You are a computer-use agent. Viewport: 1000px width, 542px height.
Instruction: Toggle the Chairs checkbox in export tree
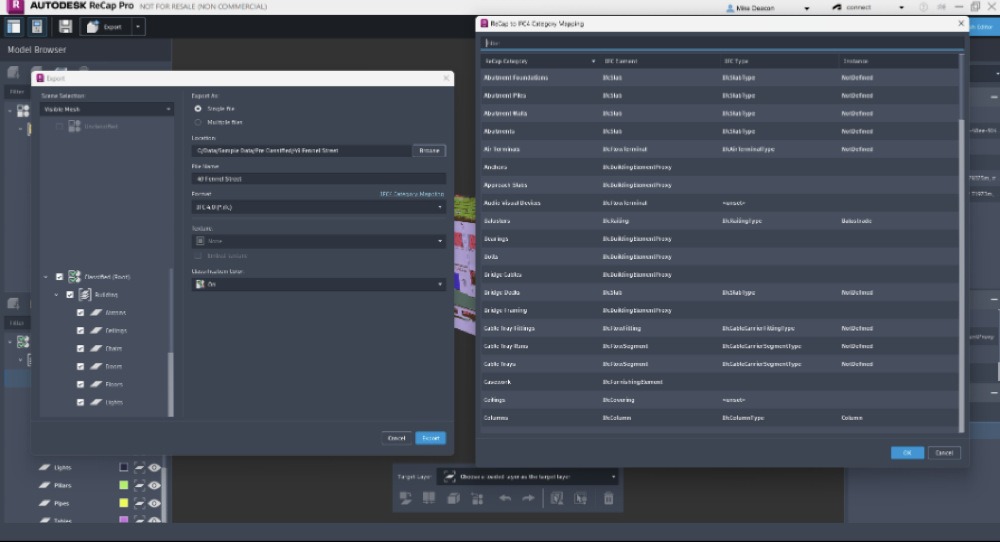coord(80,349)
